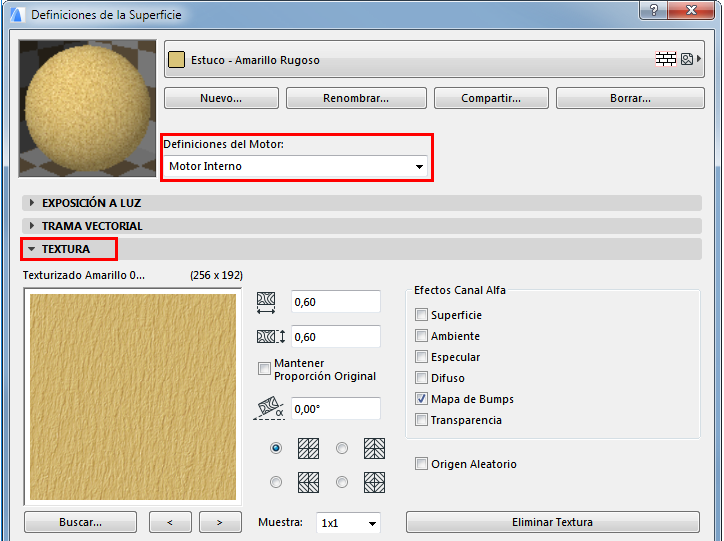Click the Borrar... button

[x=630, y=98]
